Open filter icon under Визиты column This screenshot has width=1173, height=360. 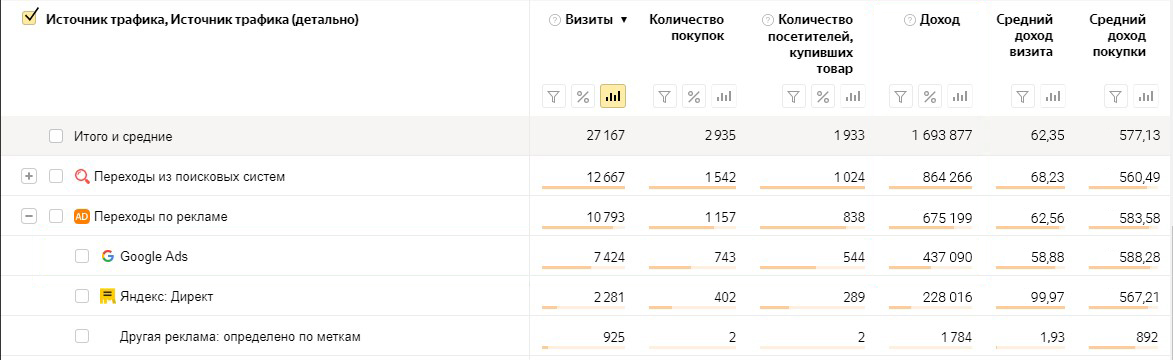point(554,97)
